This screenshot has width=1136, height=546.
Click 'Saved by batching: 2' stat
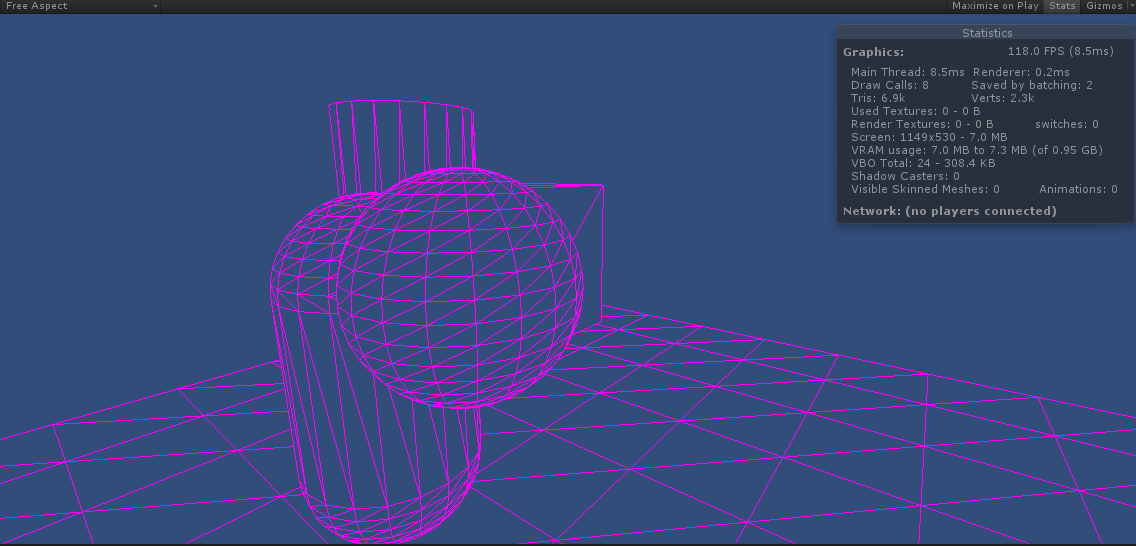[1032, 85]
